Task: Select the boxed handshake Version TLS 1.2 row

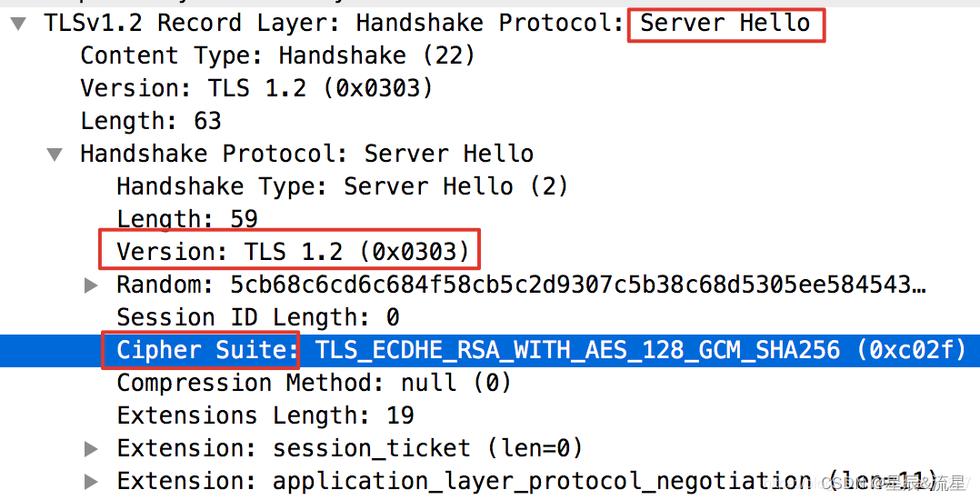Action: pyautogui.click(x=292, y=251)
